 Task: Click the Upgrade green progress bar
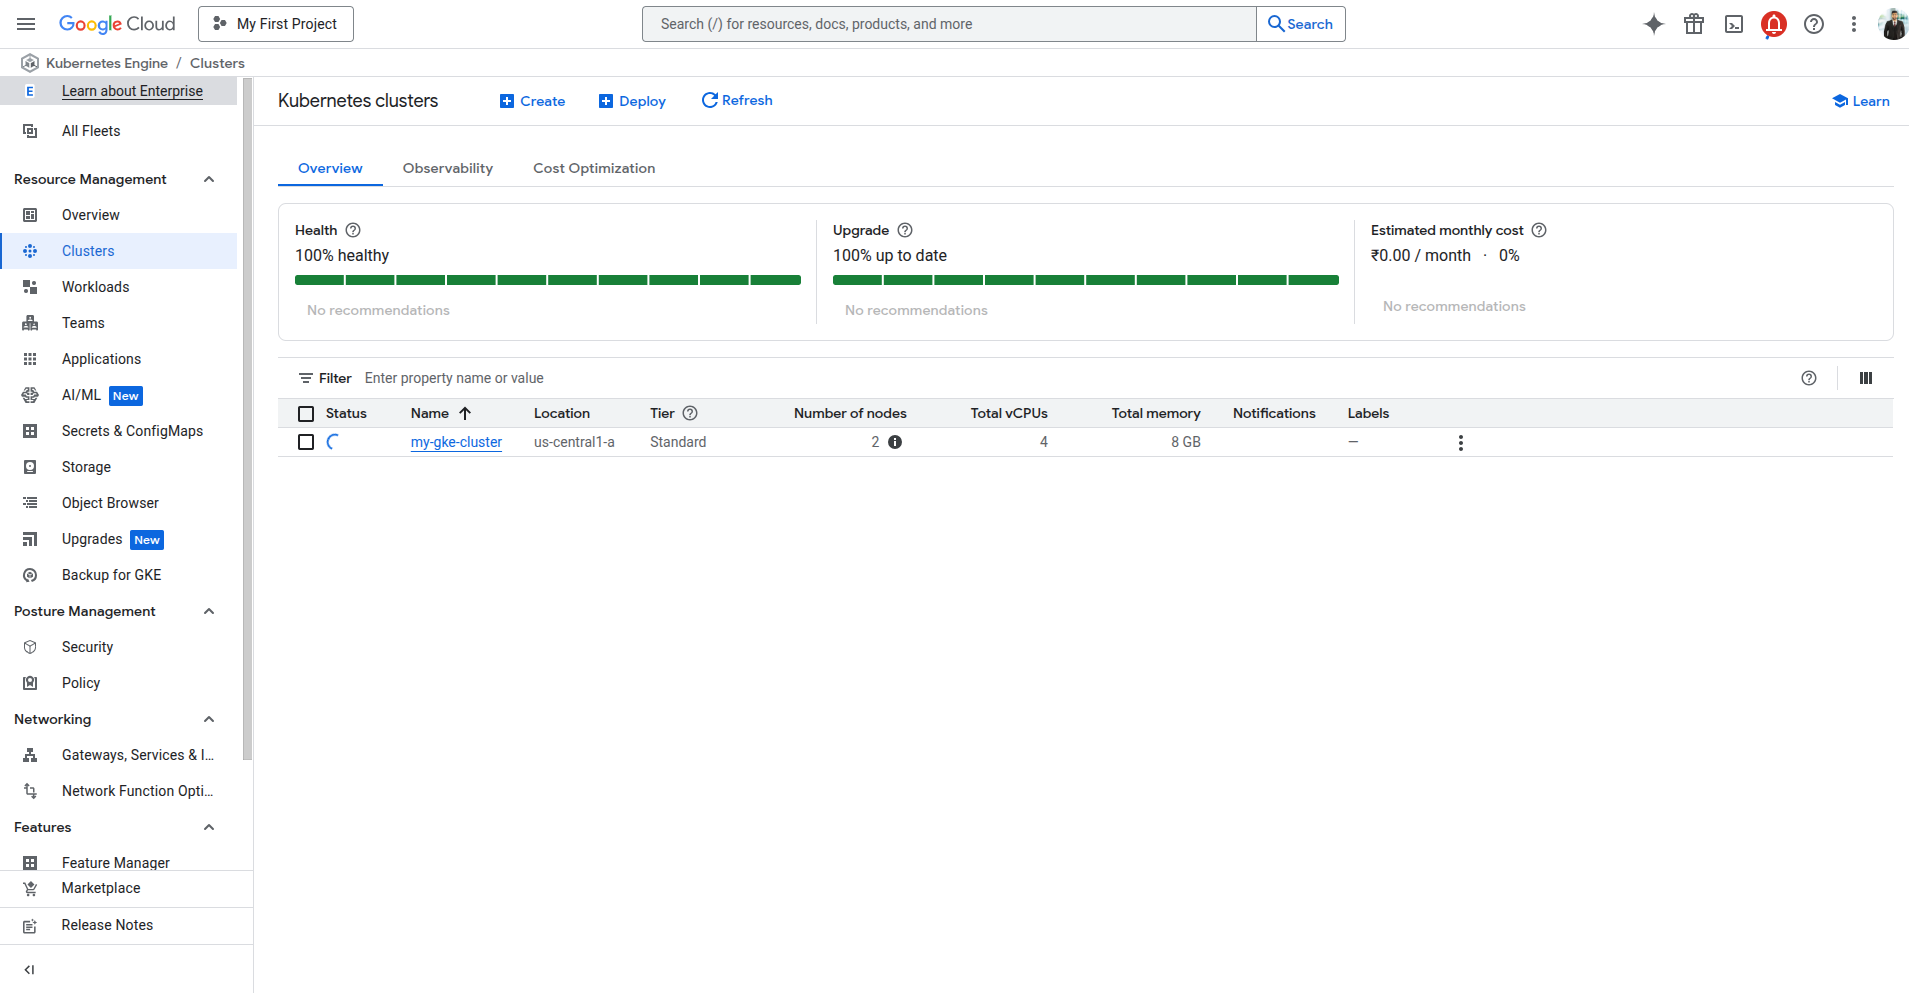[1086, 280]
